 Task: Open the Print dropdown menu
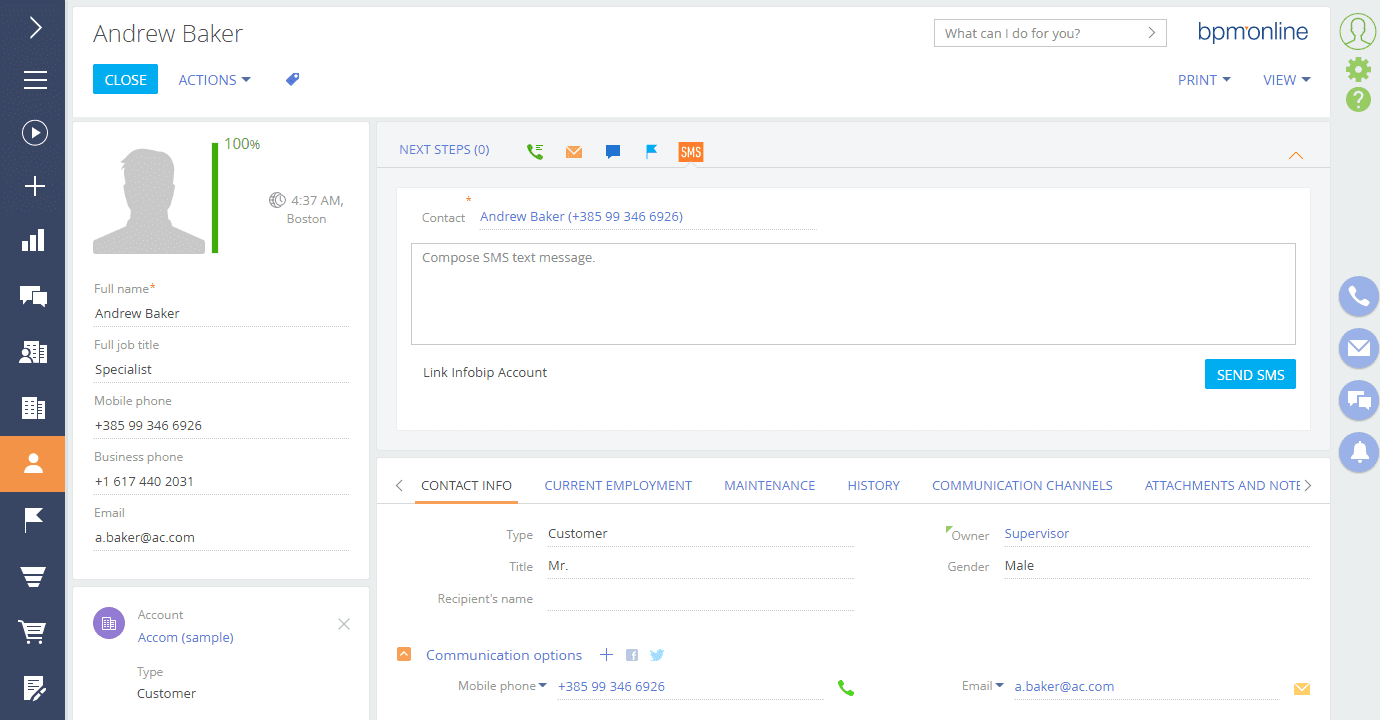[x=1203, y=80]
